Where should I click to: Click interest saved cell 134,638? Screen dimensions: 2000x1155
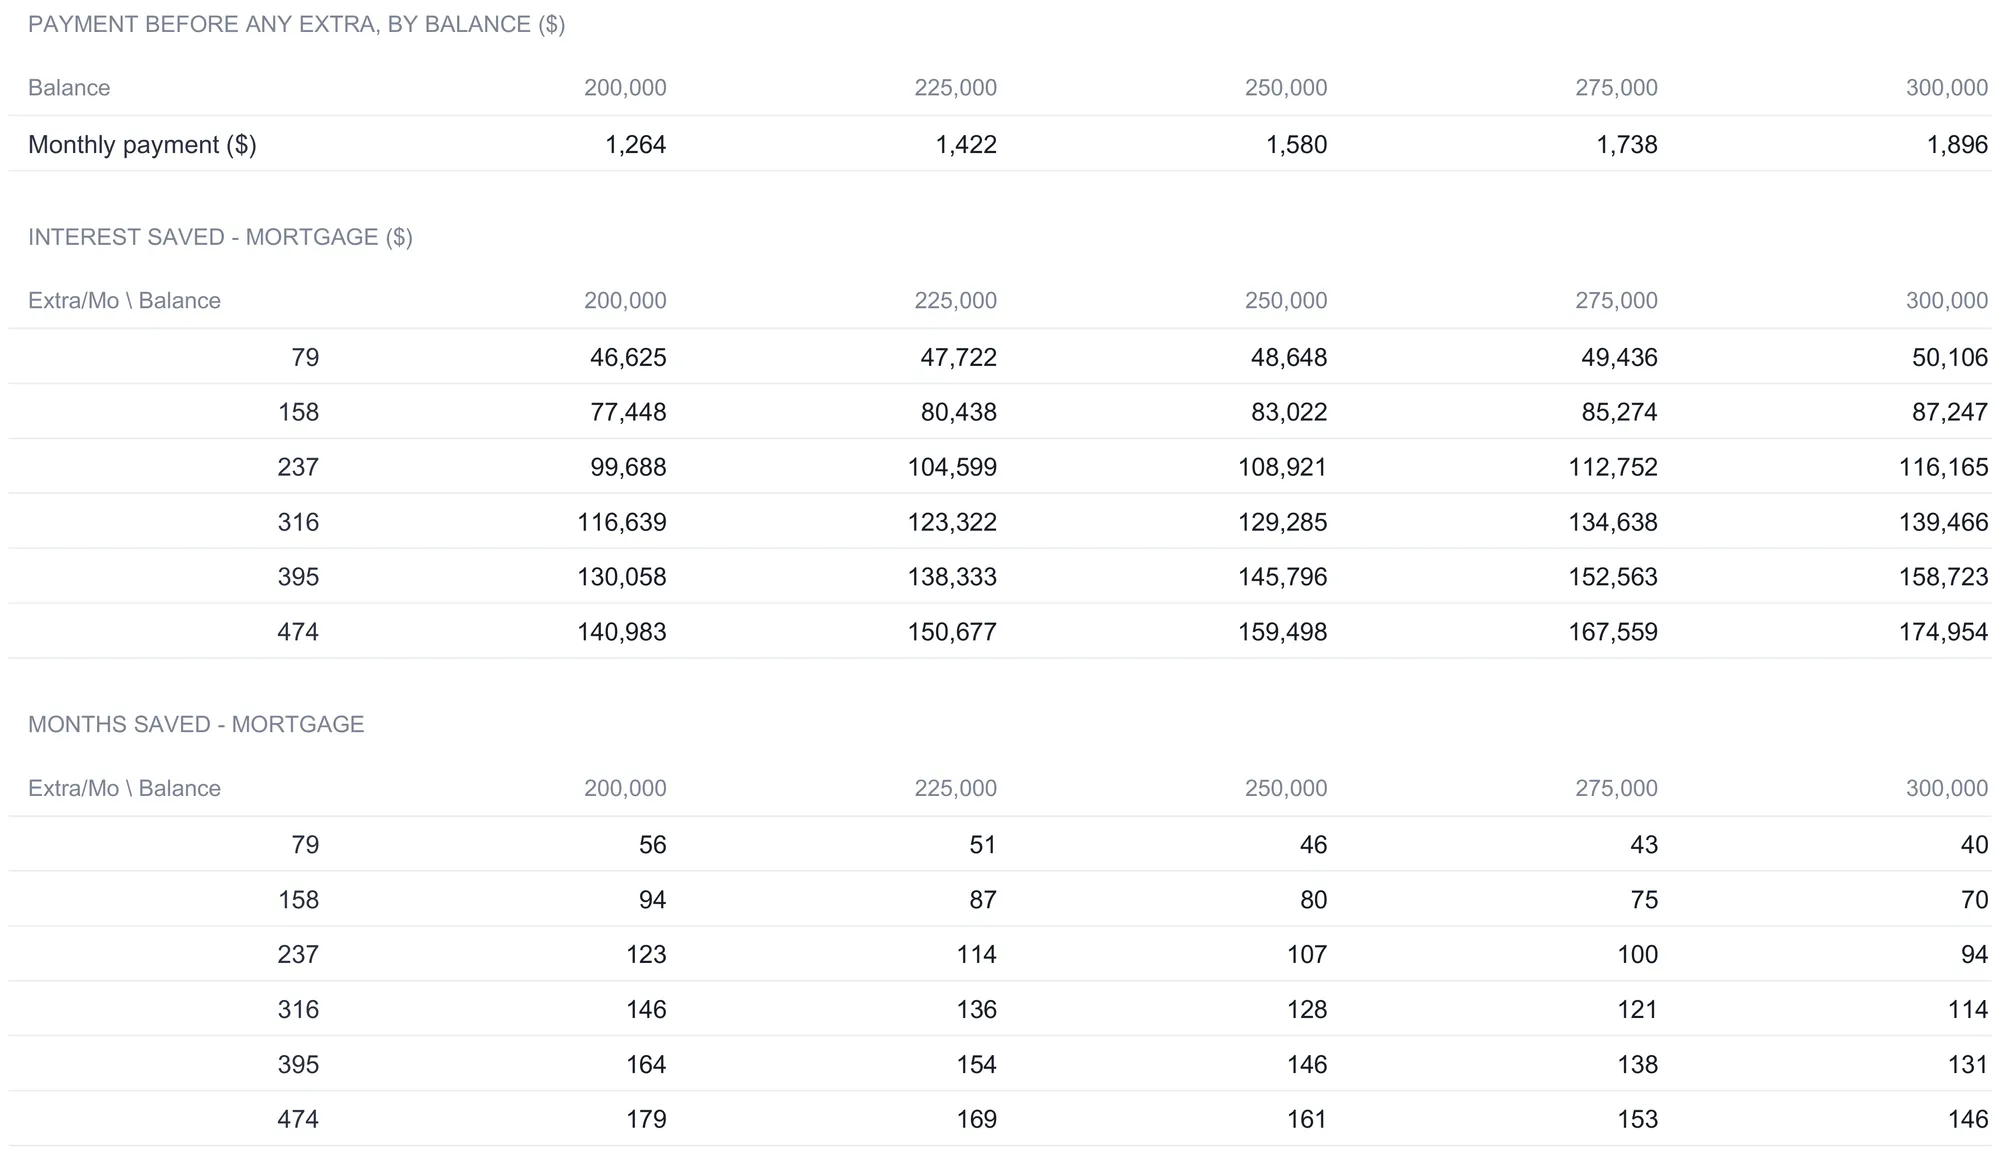(1613, 522)
